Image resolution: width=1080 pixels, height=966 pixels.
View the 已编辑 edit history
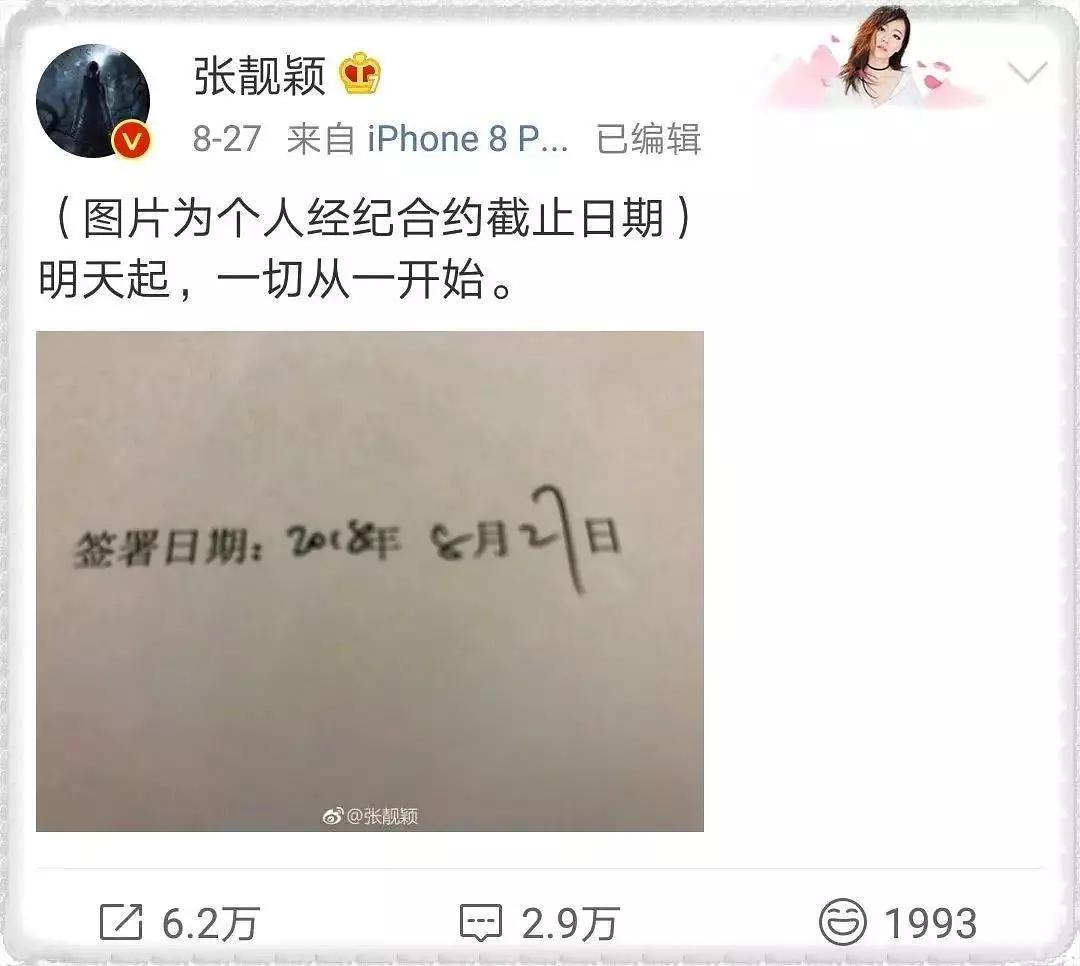648,139
